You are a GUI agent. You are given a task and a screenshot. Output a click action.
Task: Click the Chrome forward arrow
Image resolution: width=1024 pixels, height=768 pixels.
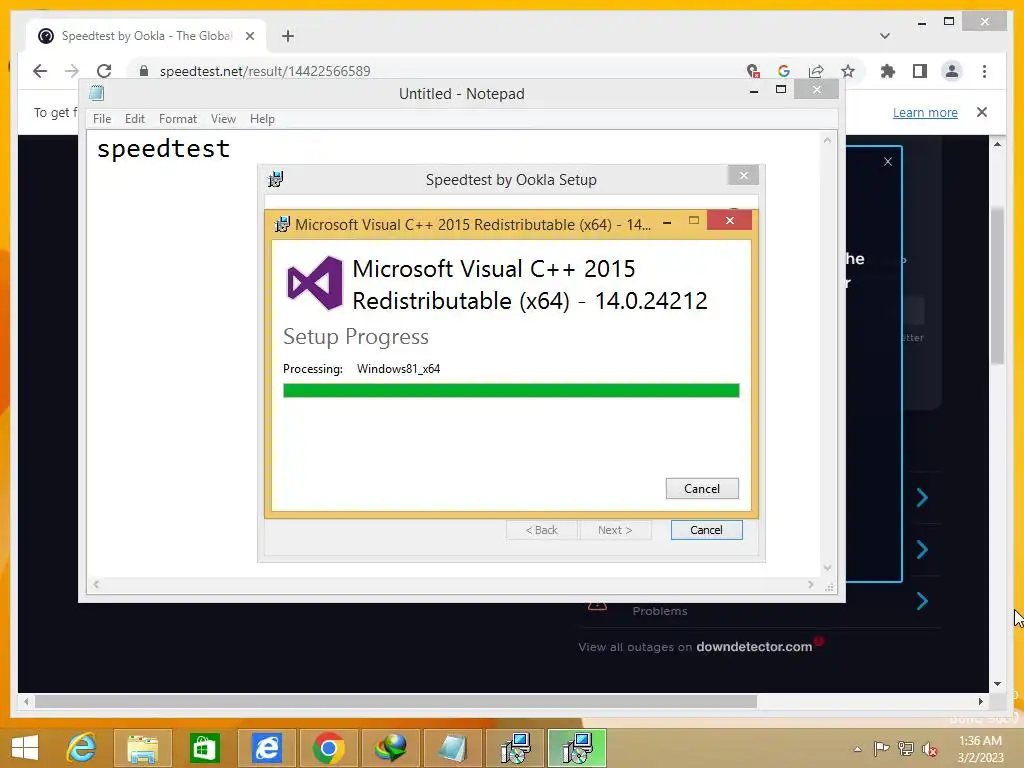pos(72,71)
